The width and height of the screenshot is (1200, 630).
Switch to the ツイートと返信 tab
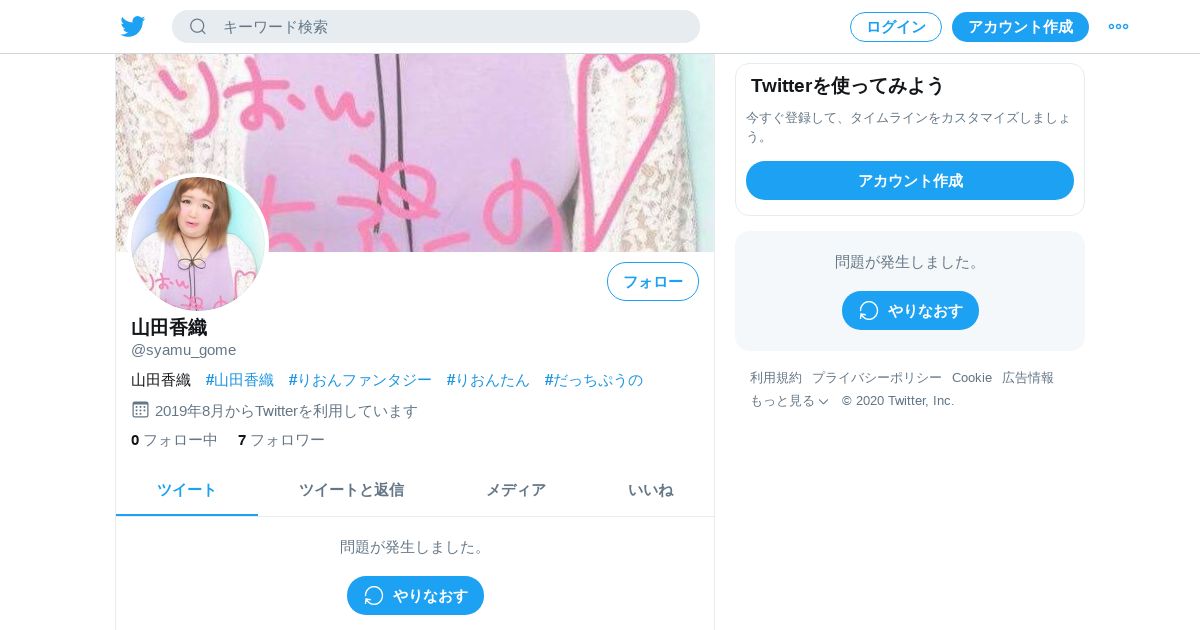351,490
